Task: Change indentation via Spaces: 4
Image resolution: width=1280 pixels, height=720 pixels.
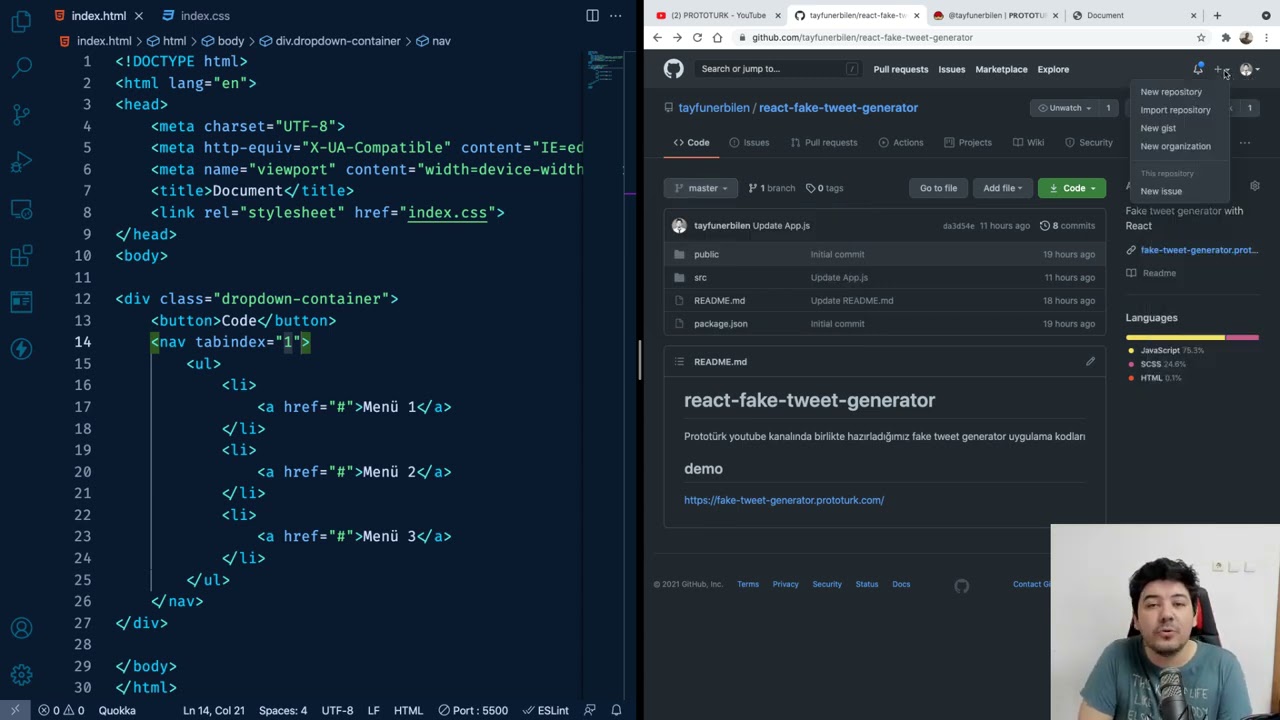Action: (283, 710)
